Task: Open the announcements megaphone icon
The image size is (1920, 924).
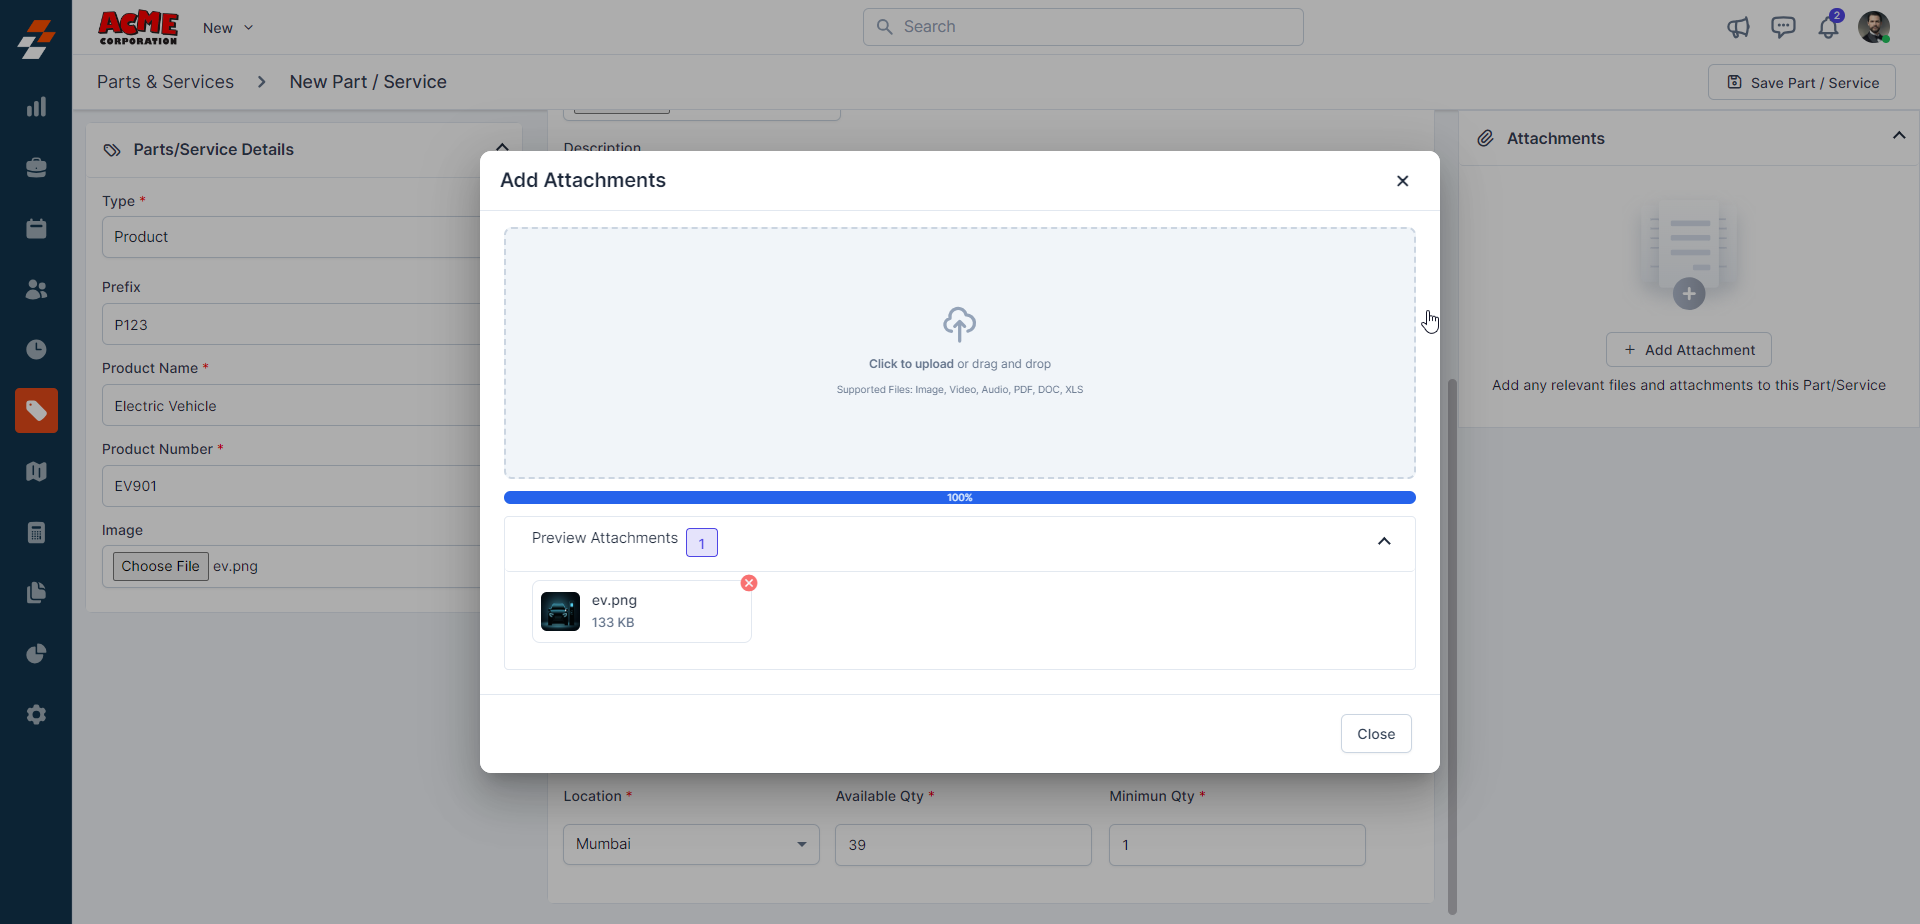Action: pos(1738,27)
